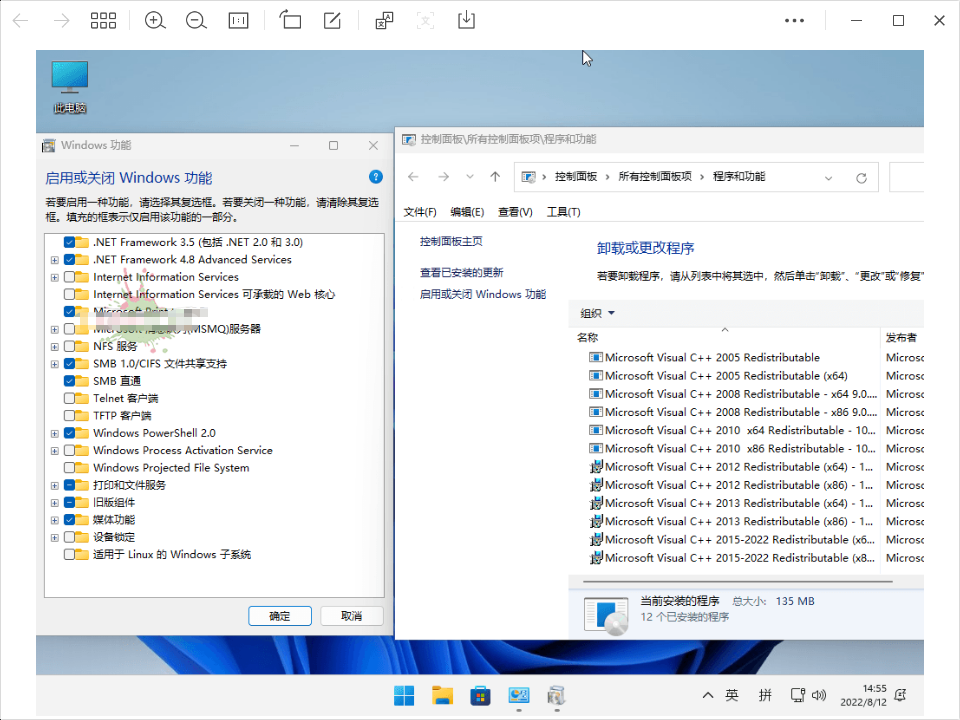This screenshot has width=960, height=720.
Task: Check the NFS 服务 checkbox
Action: [70, 347]
